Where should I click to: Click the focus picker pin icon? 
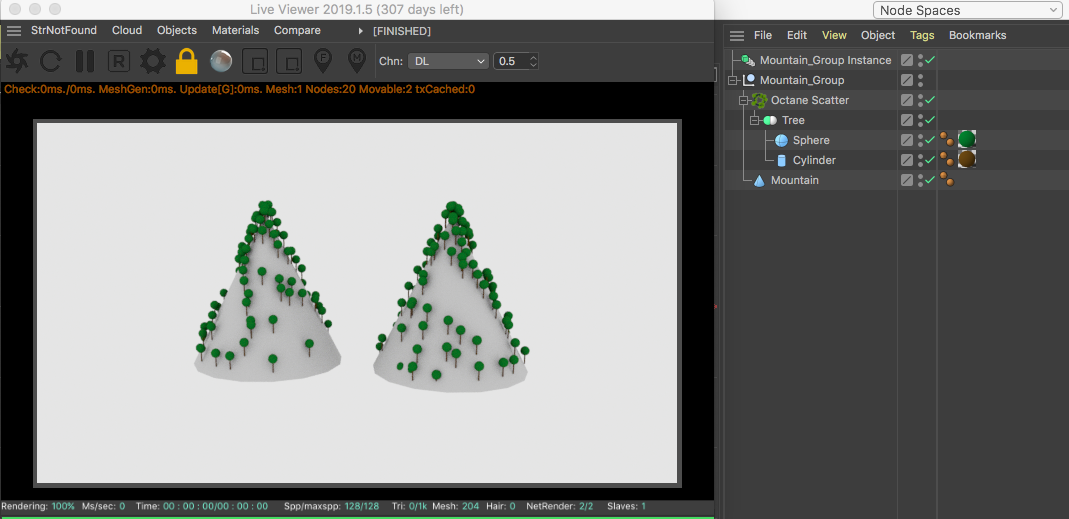(x=323, y=62)
